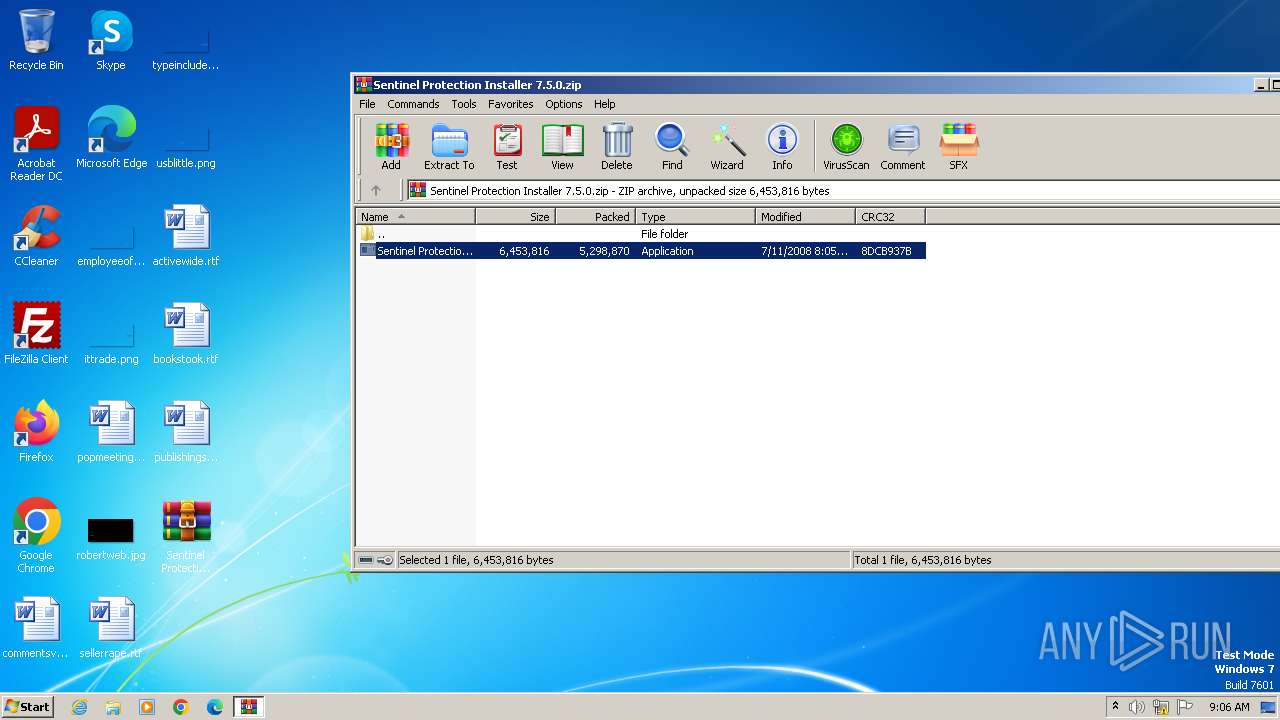1280x720 pixels.
Task: Run the Test archive tool
Action: coord(507,147)
